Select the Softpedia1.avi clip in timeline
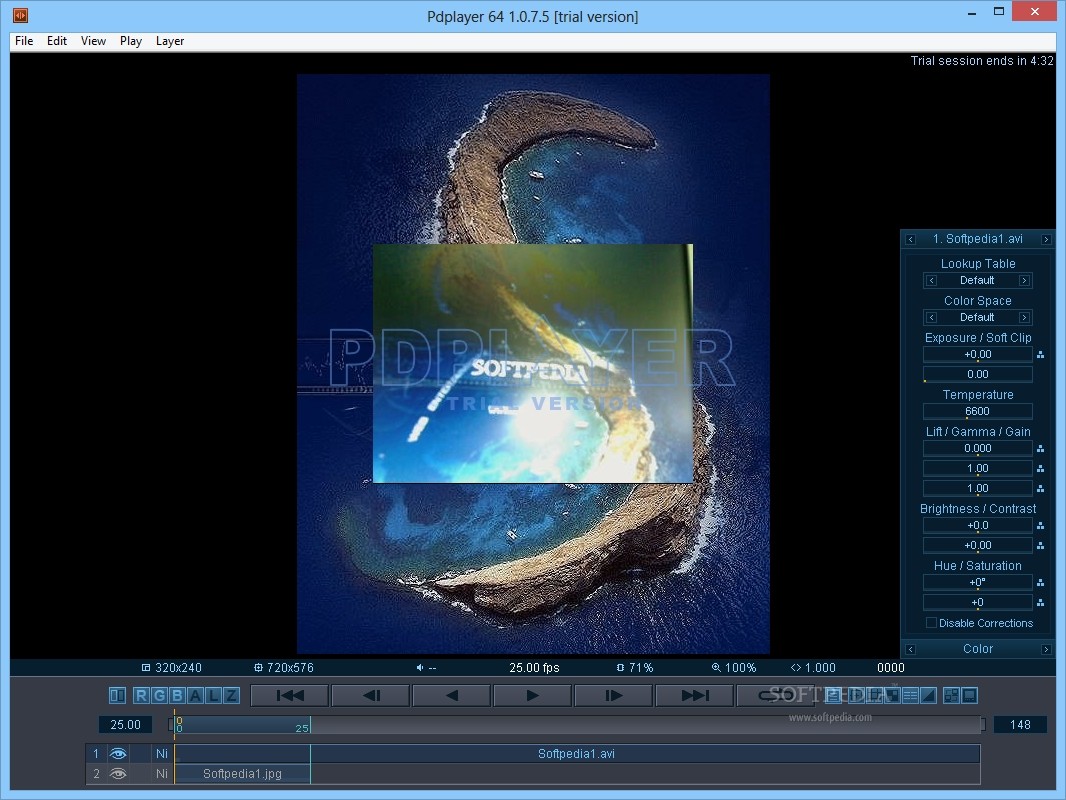 coord(577,753)
